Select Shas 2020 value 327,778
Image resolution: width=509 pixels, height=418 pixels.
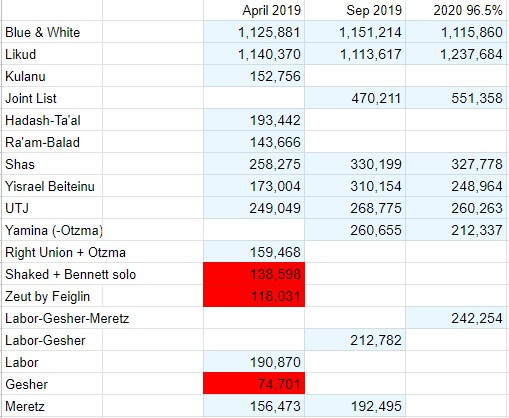point(457,164)
